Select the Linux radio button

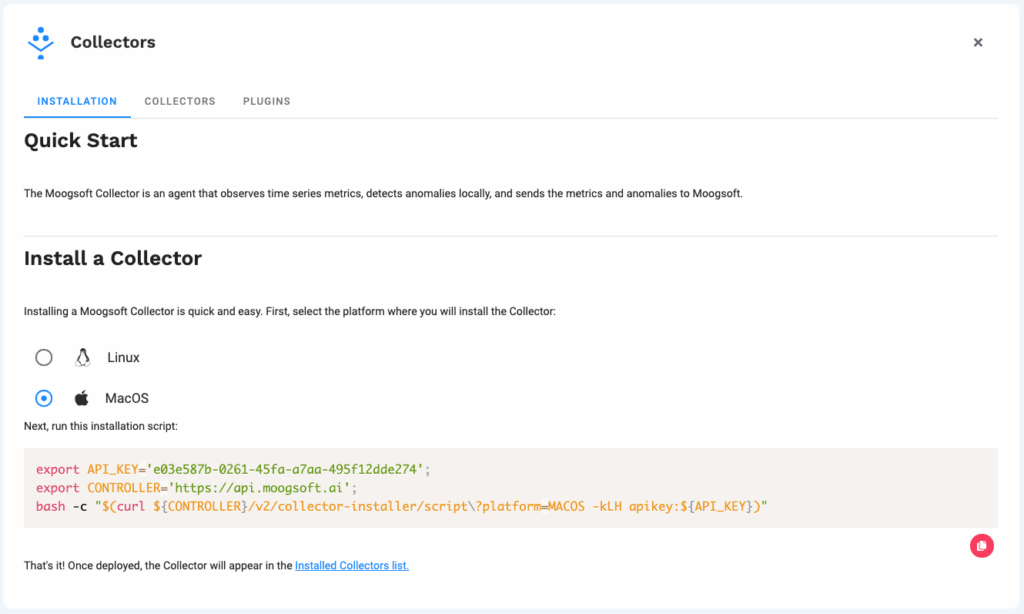(x=44, y=357)
